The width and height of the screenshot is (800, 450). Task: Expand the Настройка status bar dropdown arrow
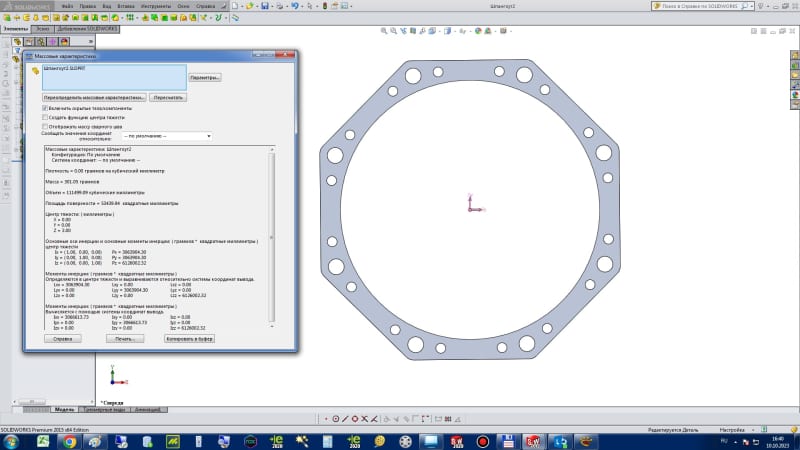pyautogui.click(x=753, y=430)
